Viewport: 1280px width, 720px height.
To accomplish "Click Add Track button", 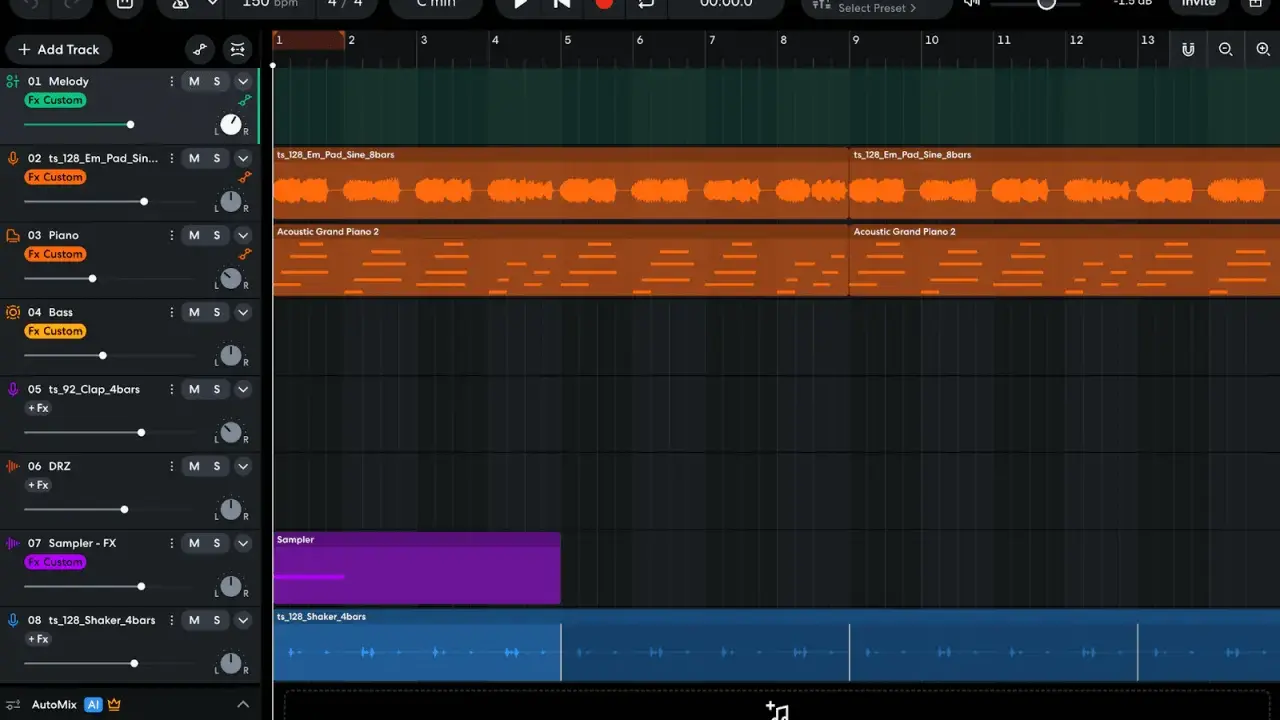I will [x=59, y=49].
